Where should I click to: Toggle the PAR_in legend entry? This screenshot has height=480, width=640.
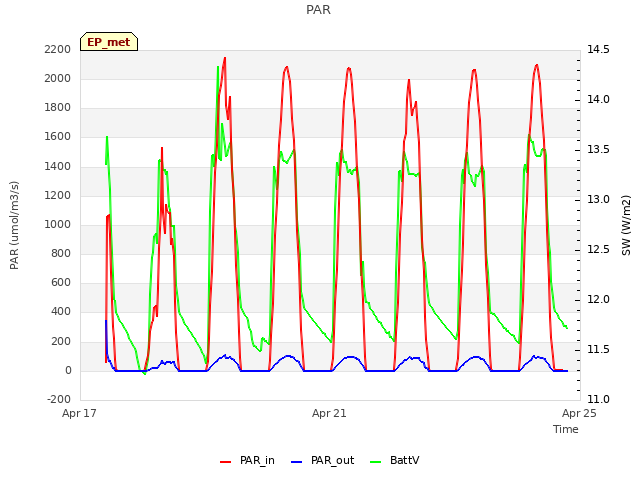(x=247, y=461)
